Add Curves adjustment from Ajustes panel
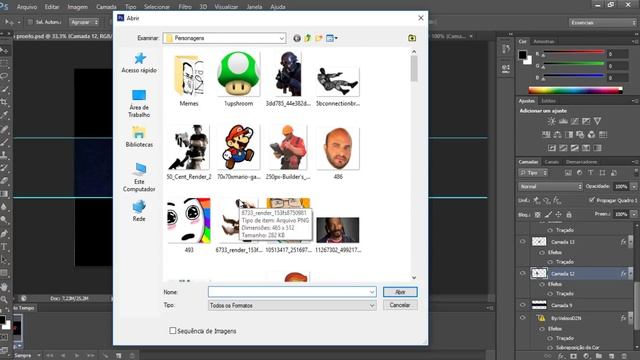640x360 pixels. click(575, 121)
